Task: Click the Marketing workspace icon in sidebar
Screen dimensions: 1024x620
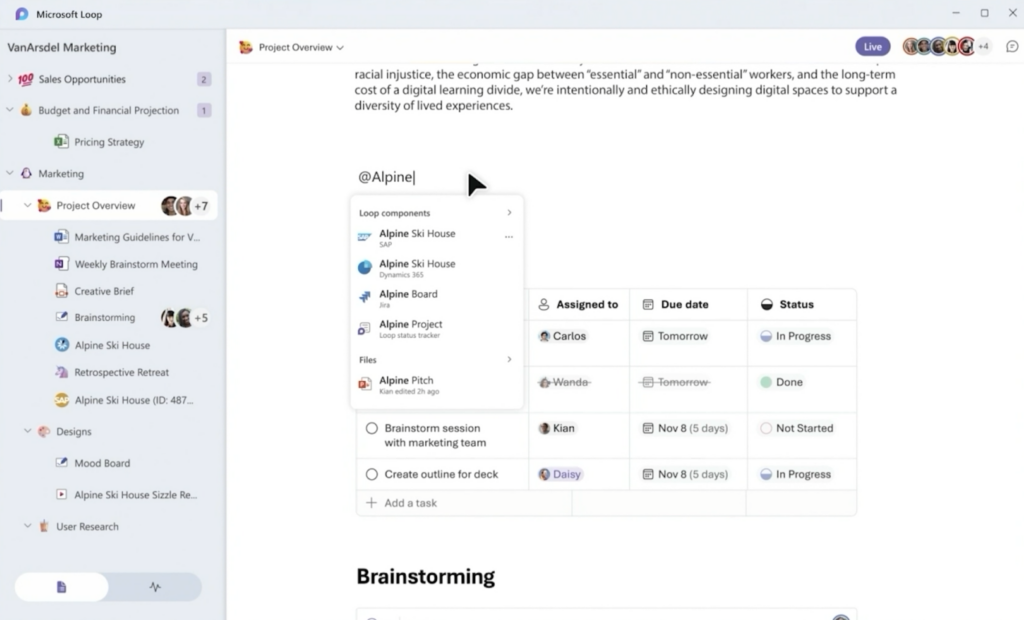Action: (26, 173)
